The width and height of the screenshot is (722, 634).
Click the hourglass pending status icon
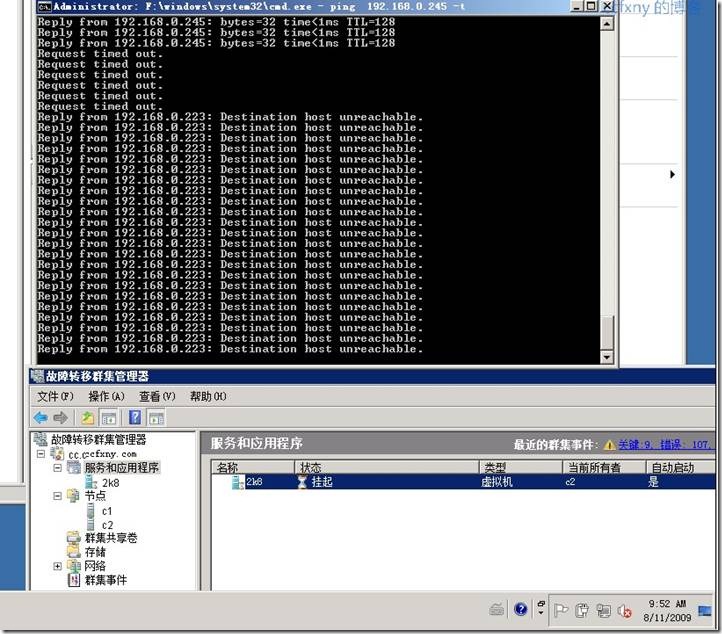(303, 482)
